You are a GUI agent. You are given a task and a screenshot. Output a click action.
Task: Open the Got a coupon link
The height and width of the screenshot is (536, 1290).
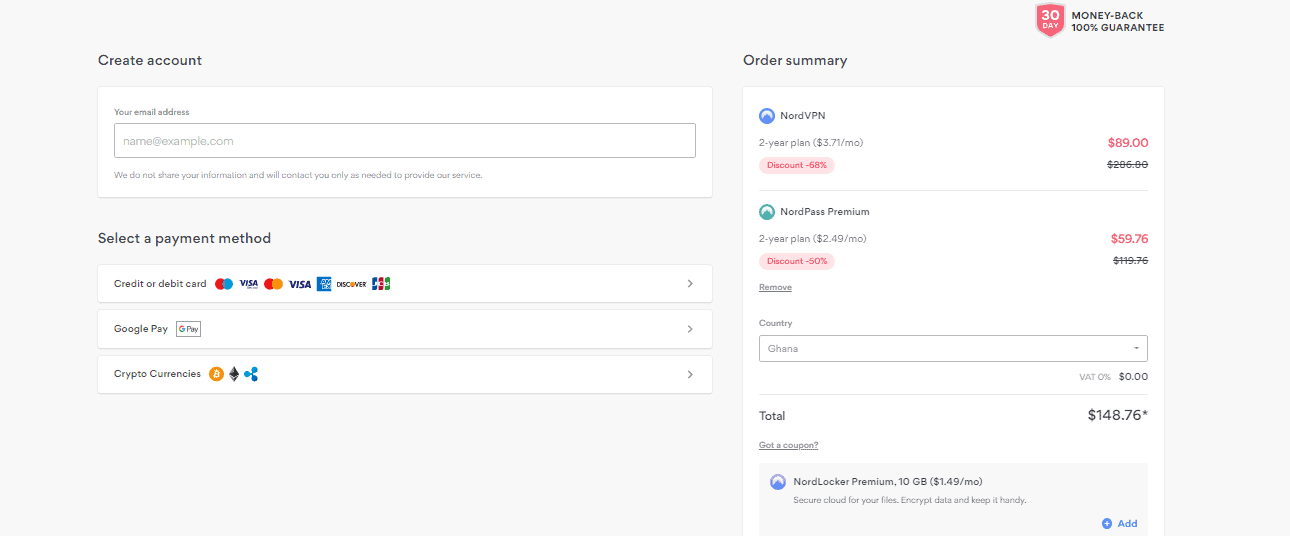click(x=788, y=445)
